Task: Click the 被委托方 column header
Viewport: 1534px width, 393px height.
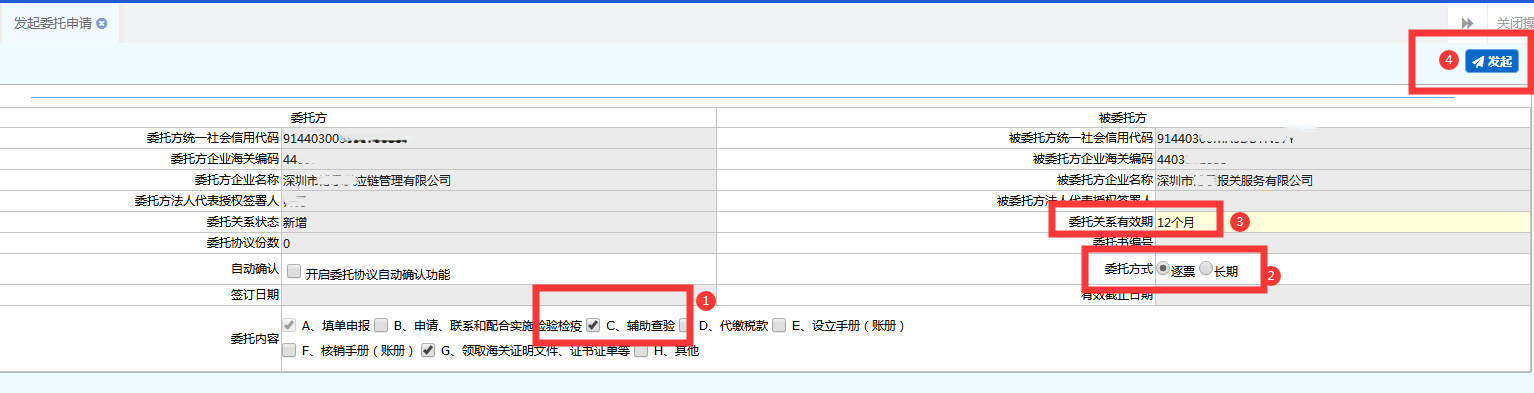Action: coord(1122,117)
